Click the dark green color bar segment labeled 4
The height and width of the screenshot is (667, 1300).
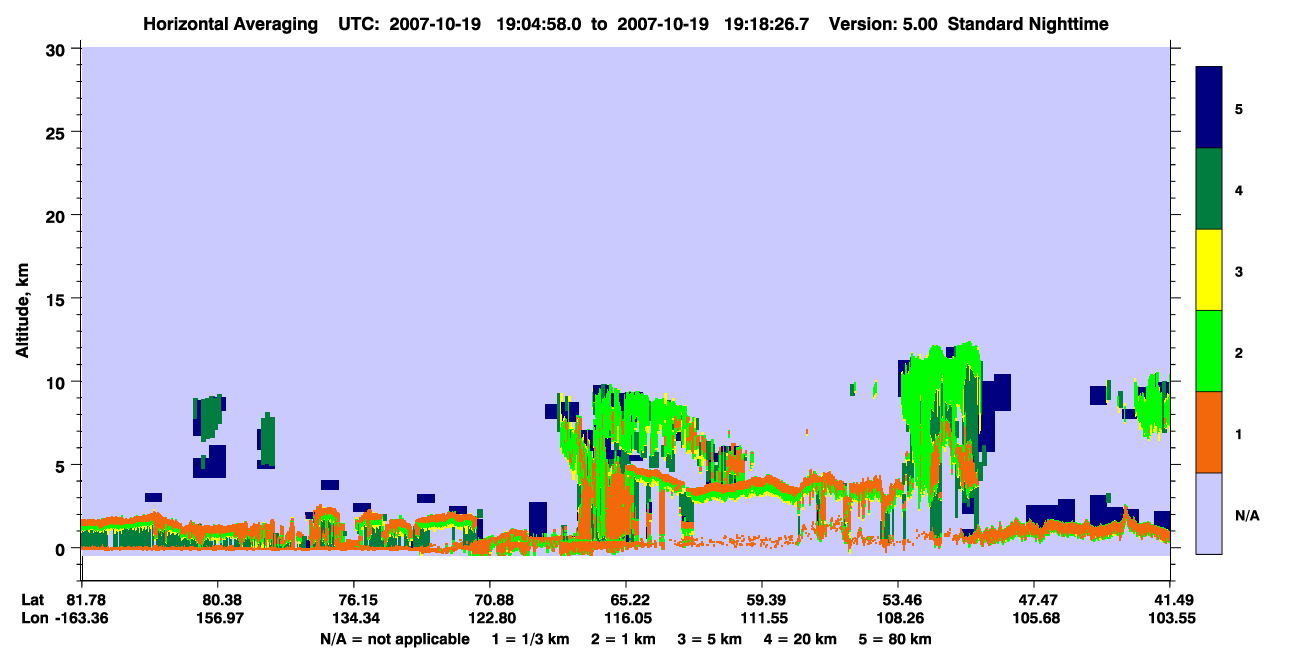(1209, 189)
